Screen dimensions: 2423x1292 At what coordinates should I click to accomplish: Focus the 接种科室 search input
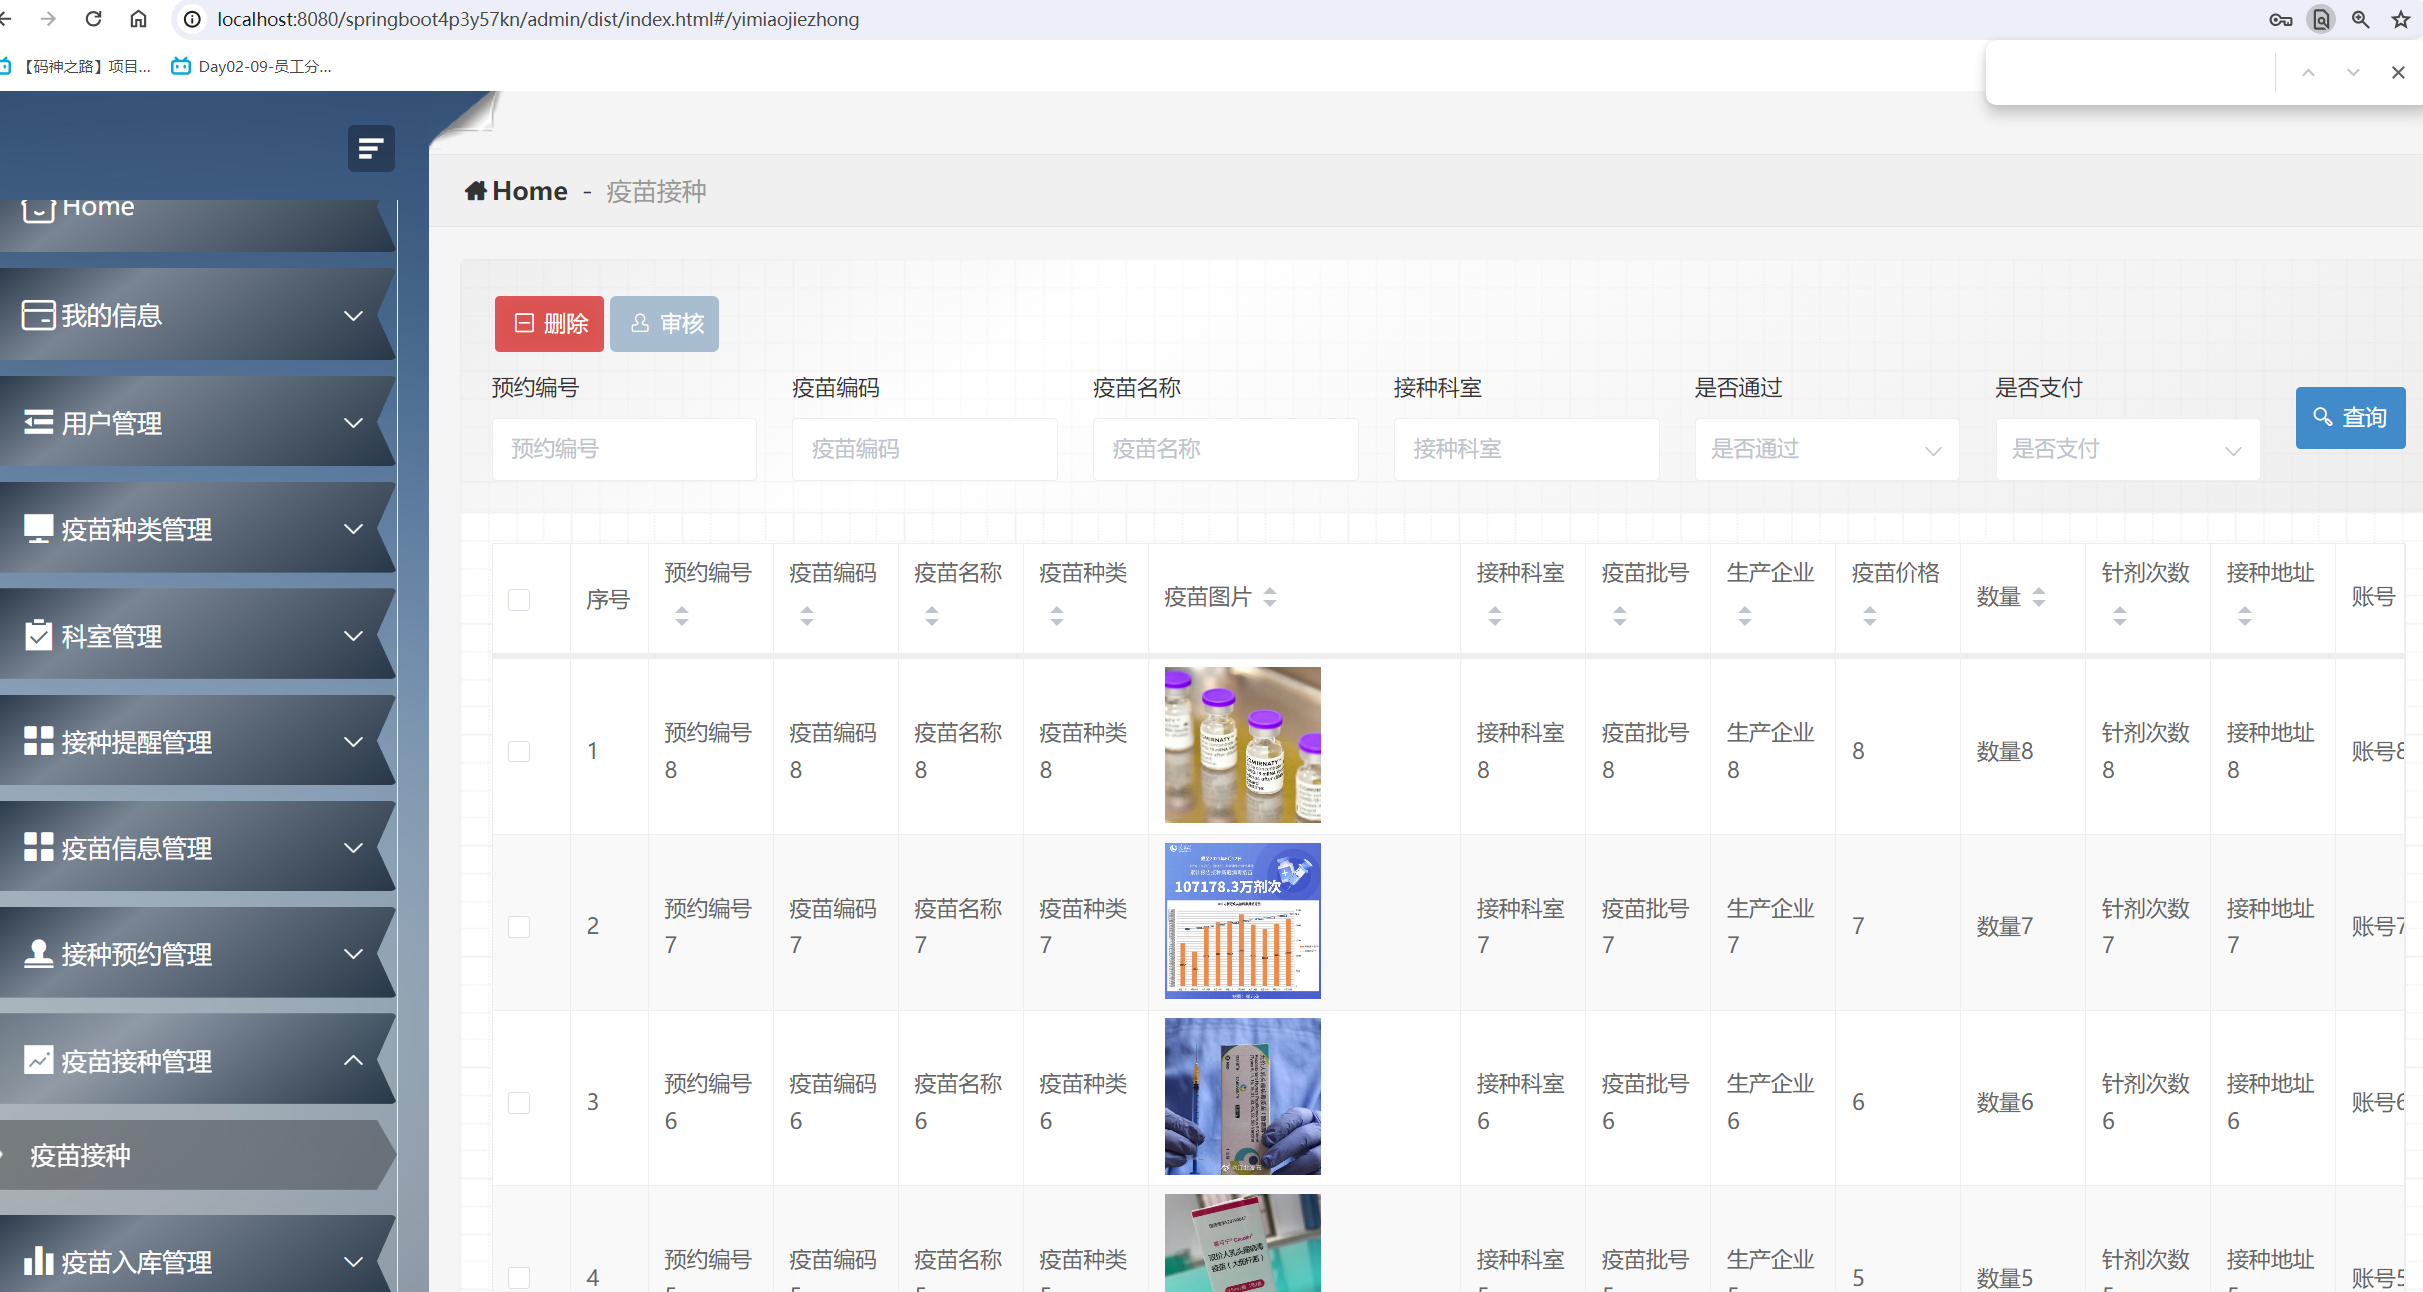click(x=1526, y=449)
